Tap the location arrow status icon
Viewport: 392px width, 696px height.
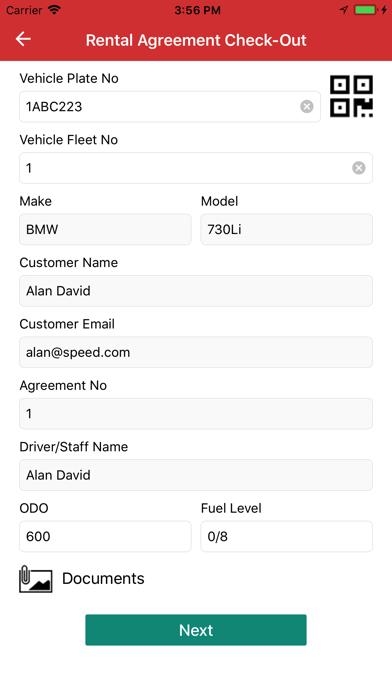click(344, 10)
